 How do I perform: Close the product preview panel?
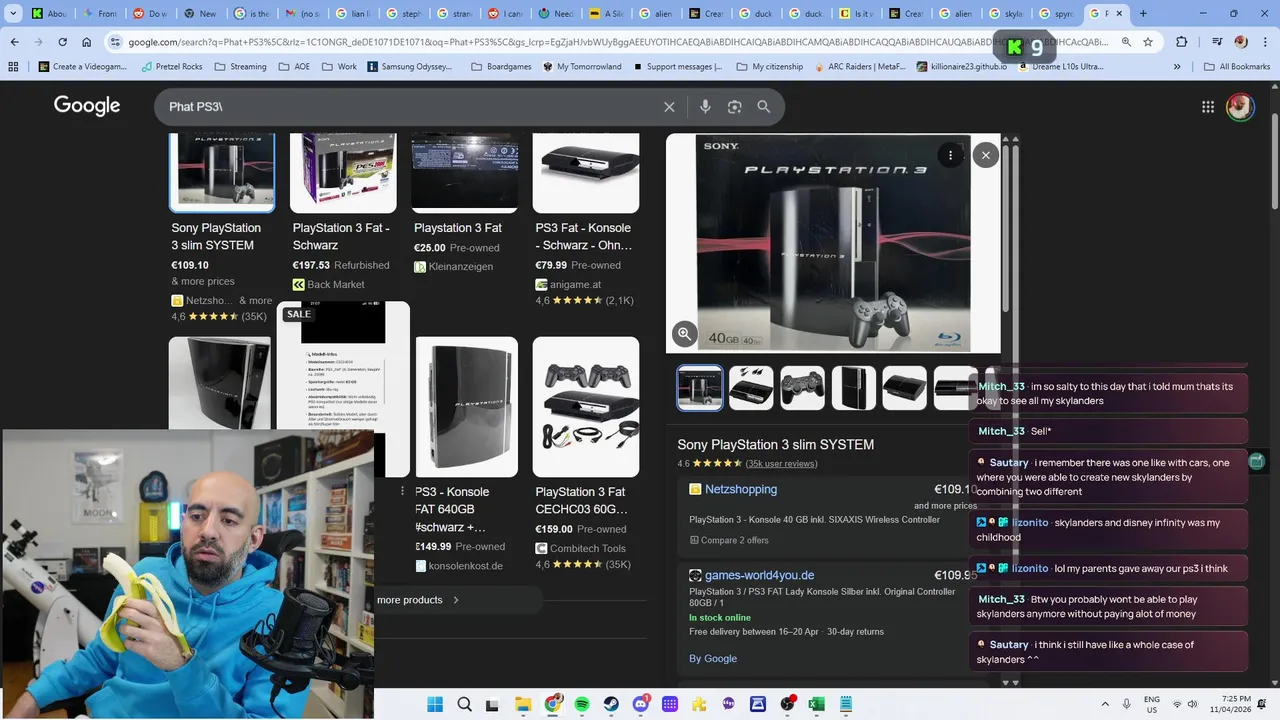[x=985, y=155]
